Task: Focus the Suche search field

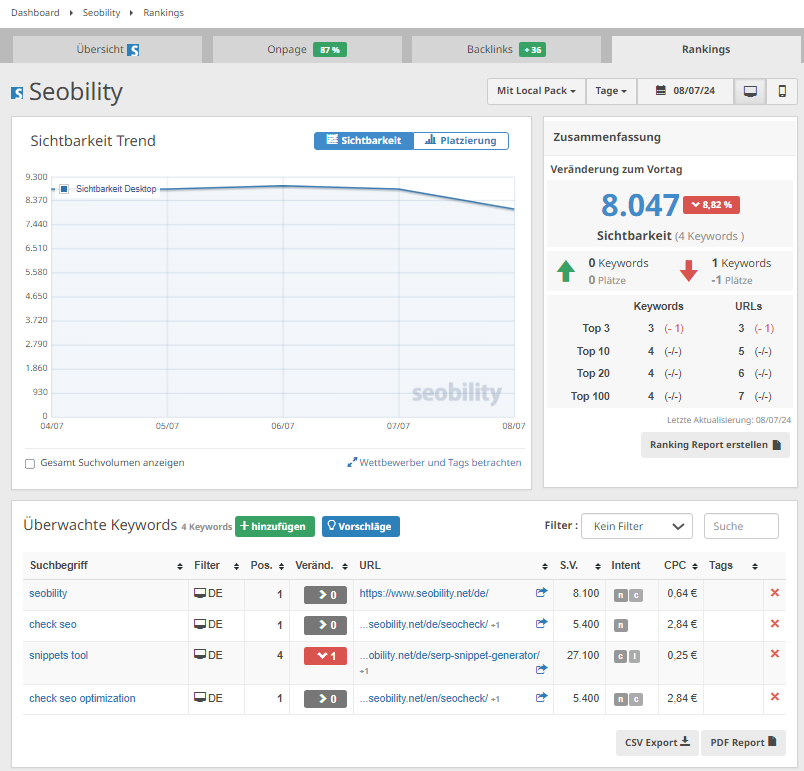Action: (x=741, y=526)
